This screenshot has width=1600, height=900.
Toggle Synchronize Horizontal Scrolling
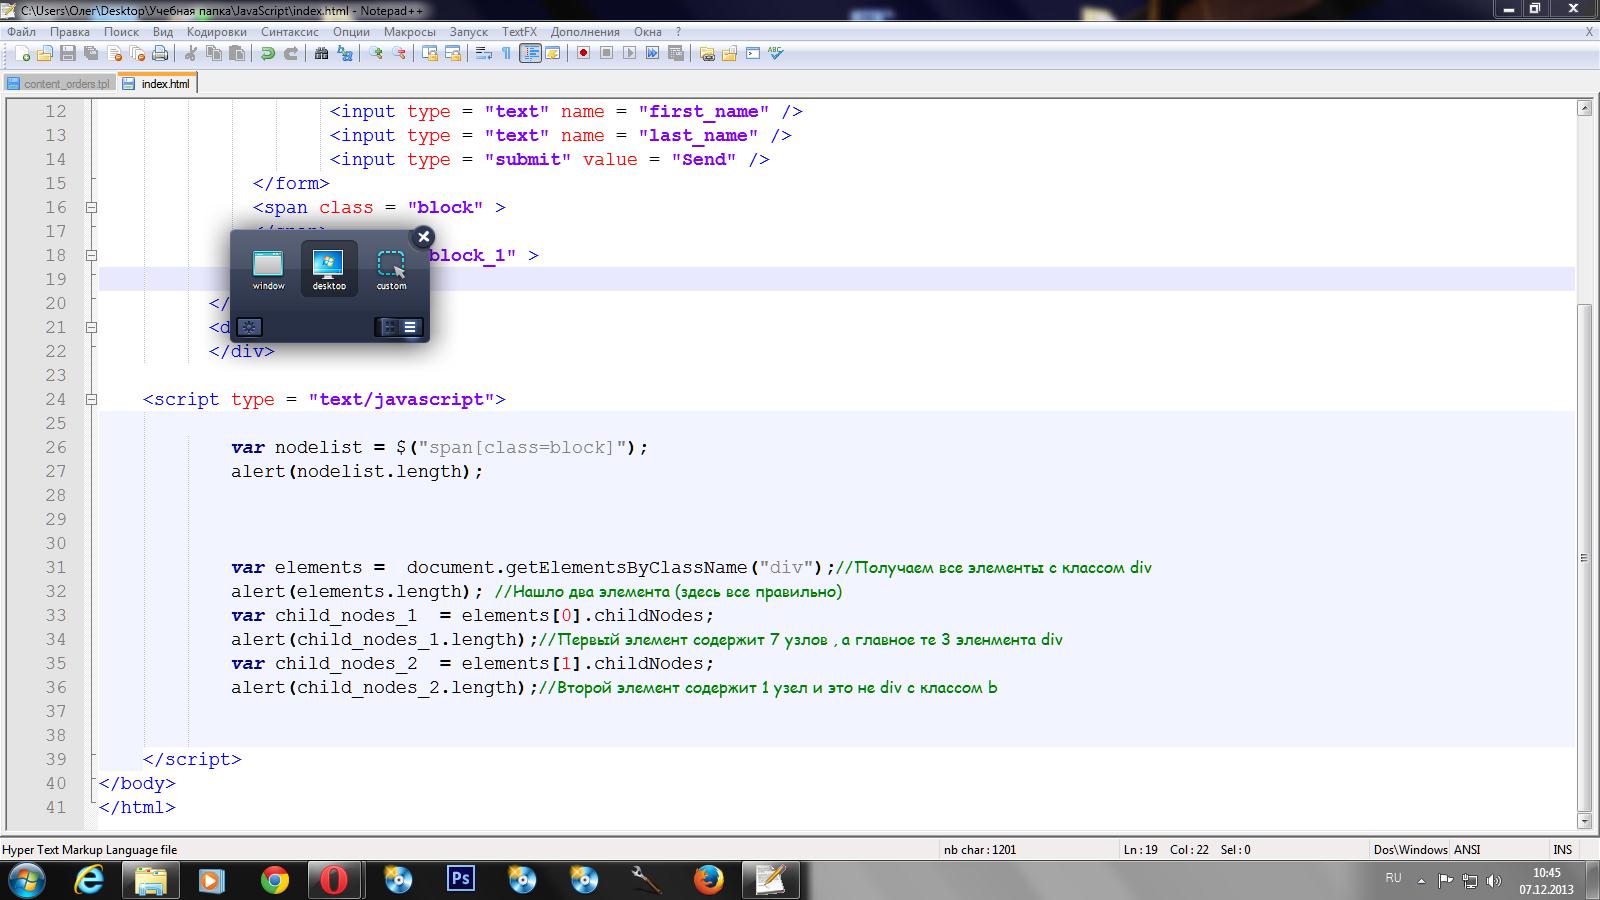tap(453, 53)
